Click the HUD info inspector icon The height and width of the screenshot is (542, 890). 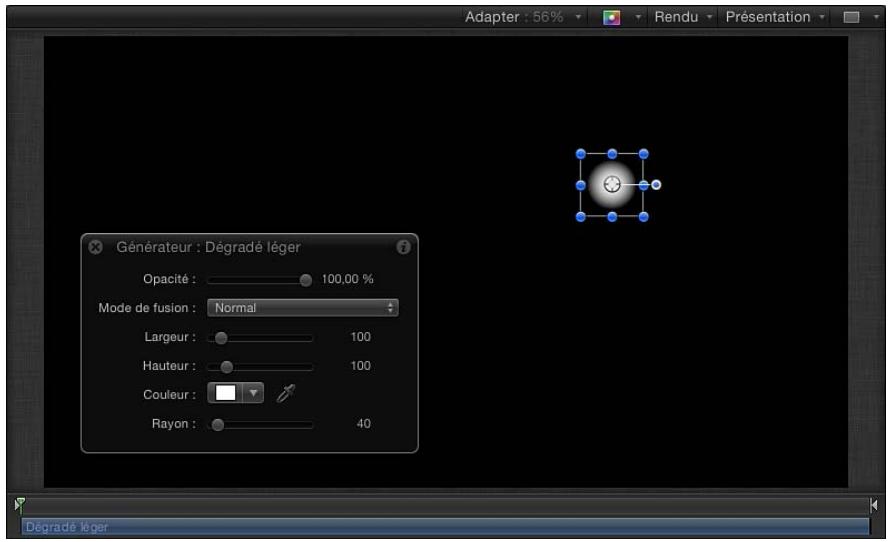(x=403, y=247)
